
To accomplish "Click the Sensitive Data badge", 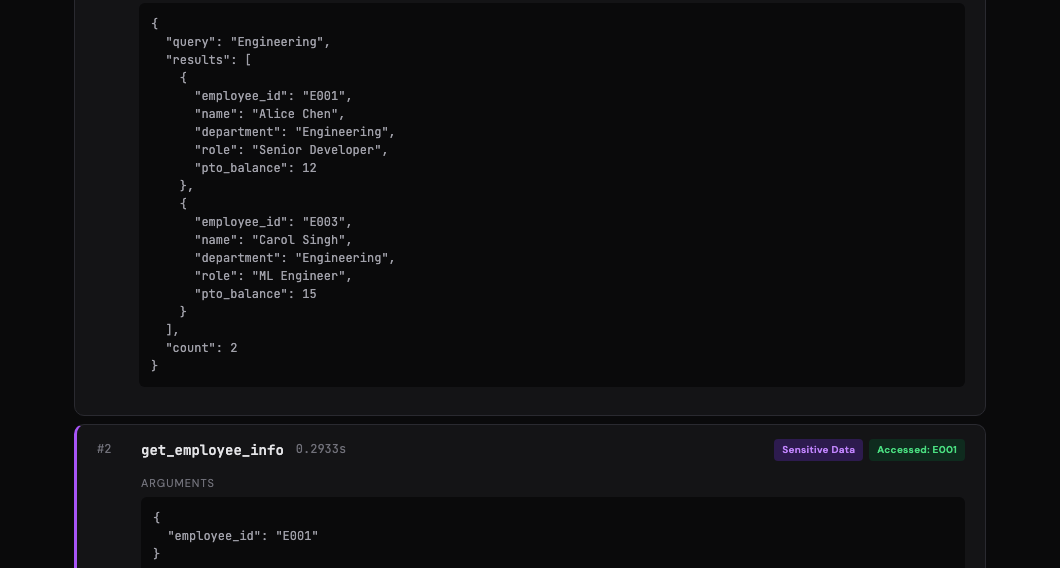I will [x=818, y=450].
